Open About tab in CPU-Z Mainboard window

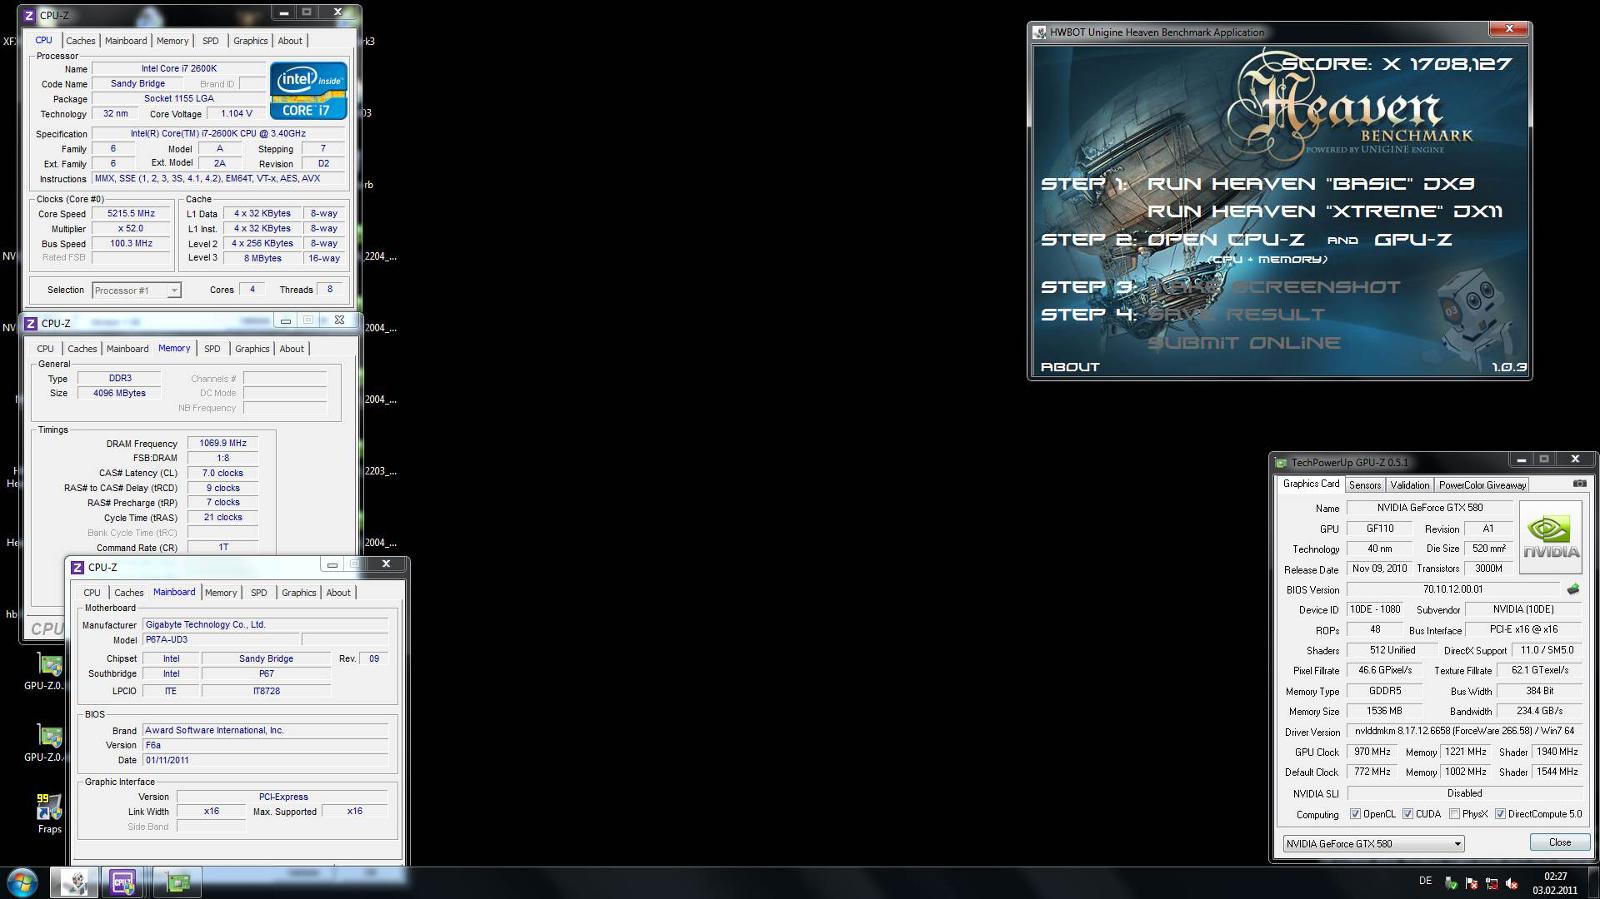tap(338, 593)
